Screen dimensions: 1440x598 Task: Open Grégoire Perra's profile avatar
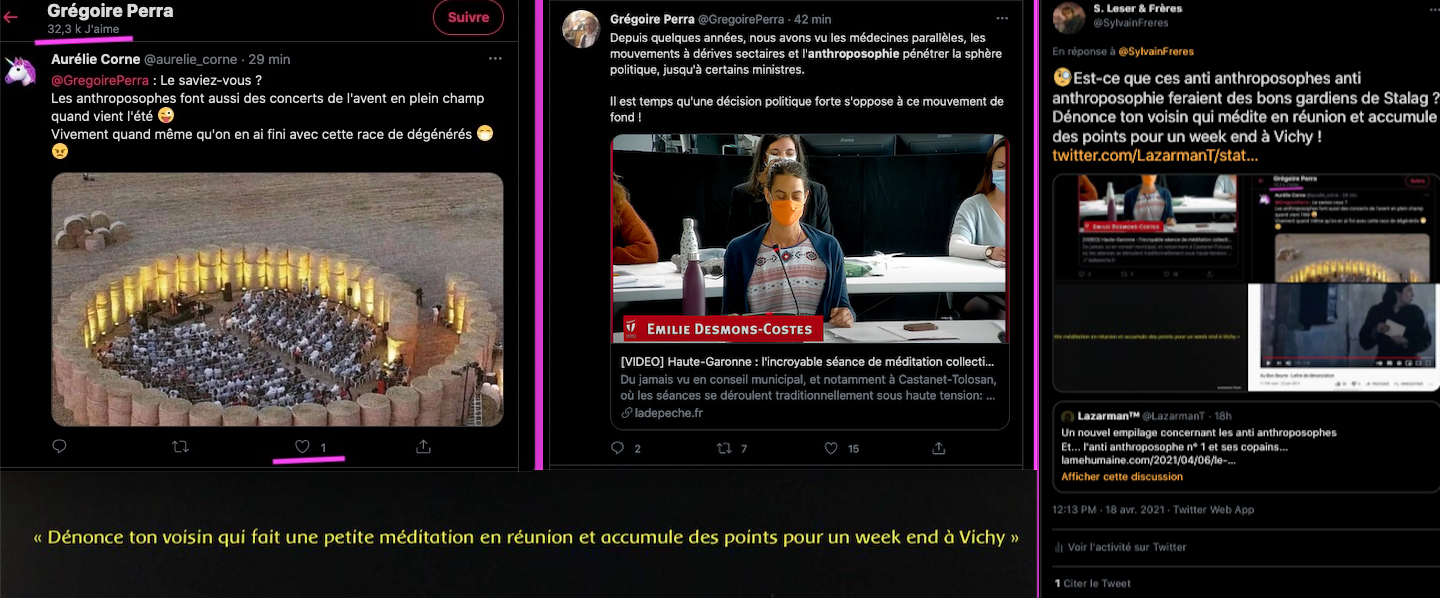[581, 30]
